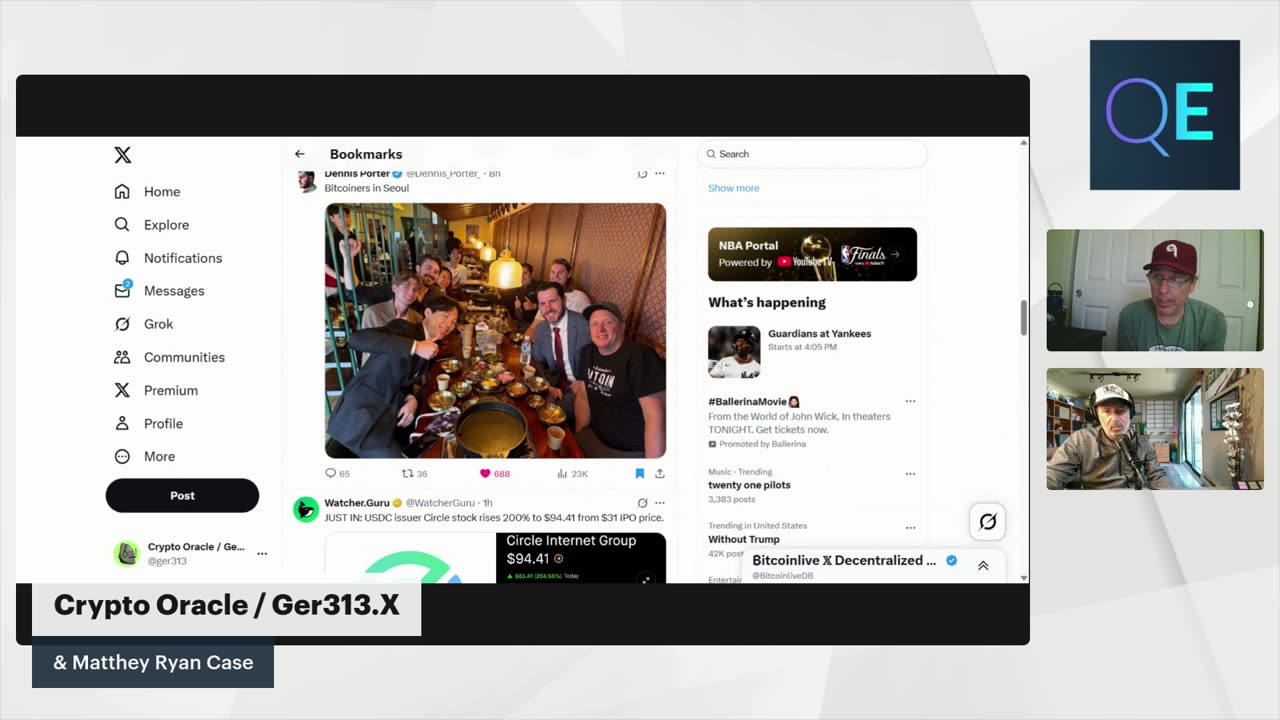Open the twenty one pilots trend

[749, 485]
